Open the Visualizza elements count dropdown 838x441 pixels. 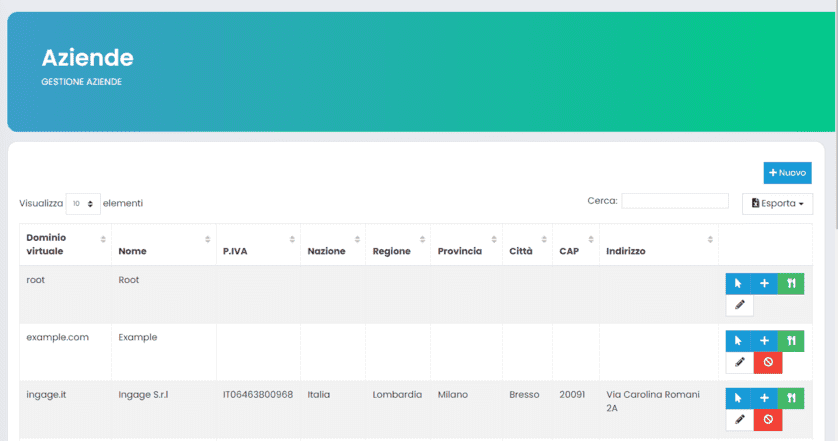click(x=83, y=203)
